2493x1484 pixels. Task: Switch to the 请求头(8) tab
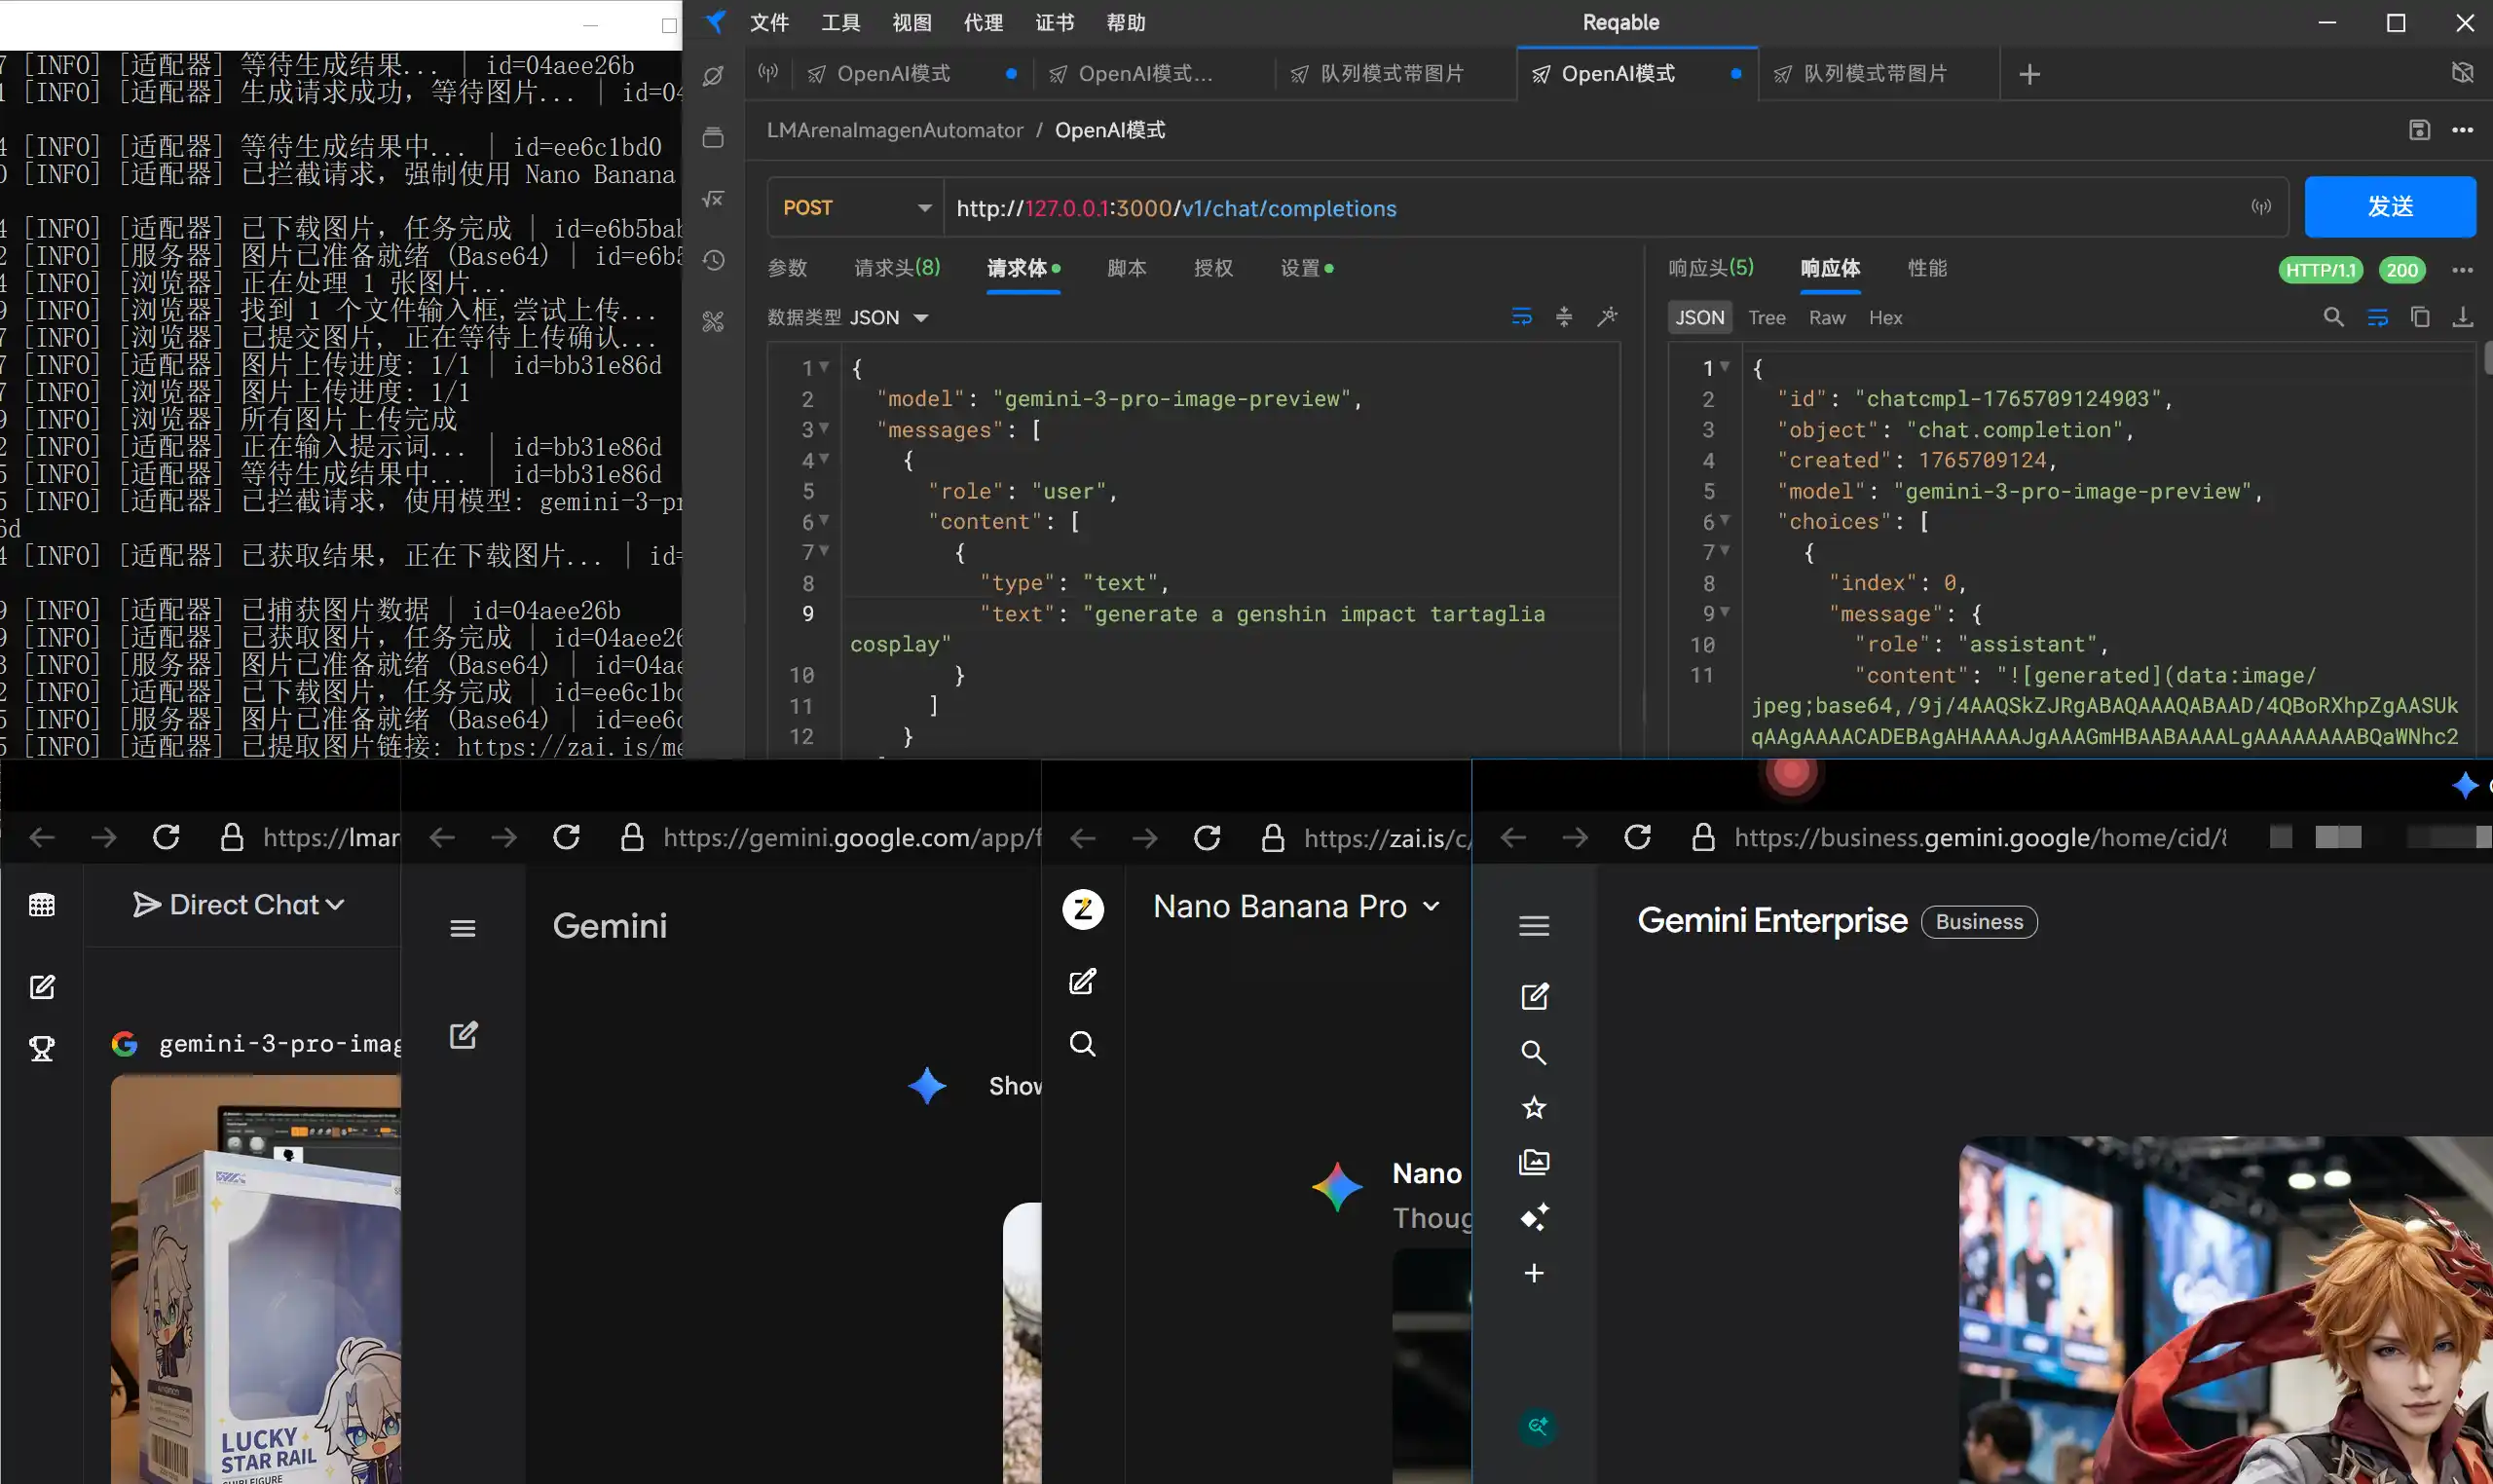pos(897,268)
